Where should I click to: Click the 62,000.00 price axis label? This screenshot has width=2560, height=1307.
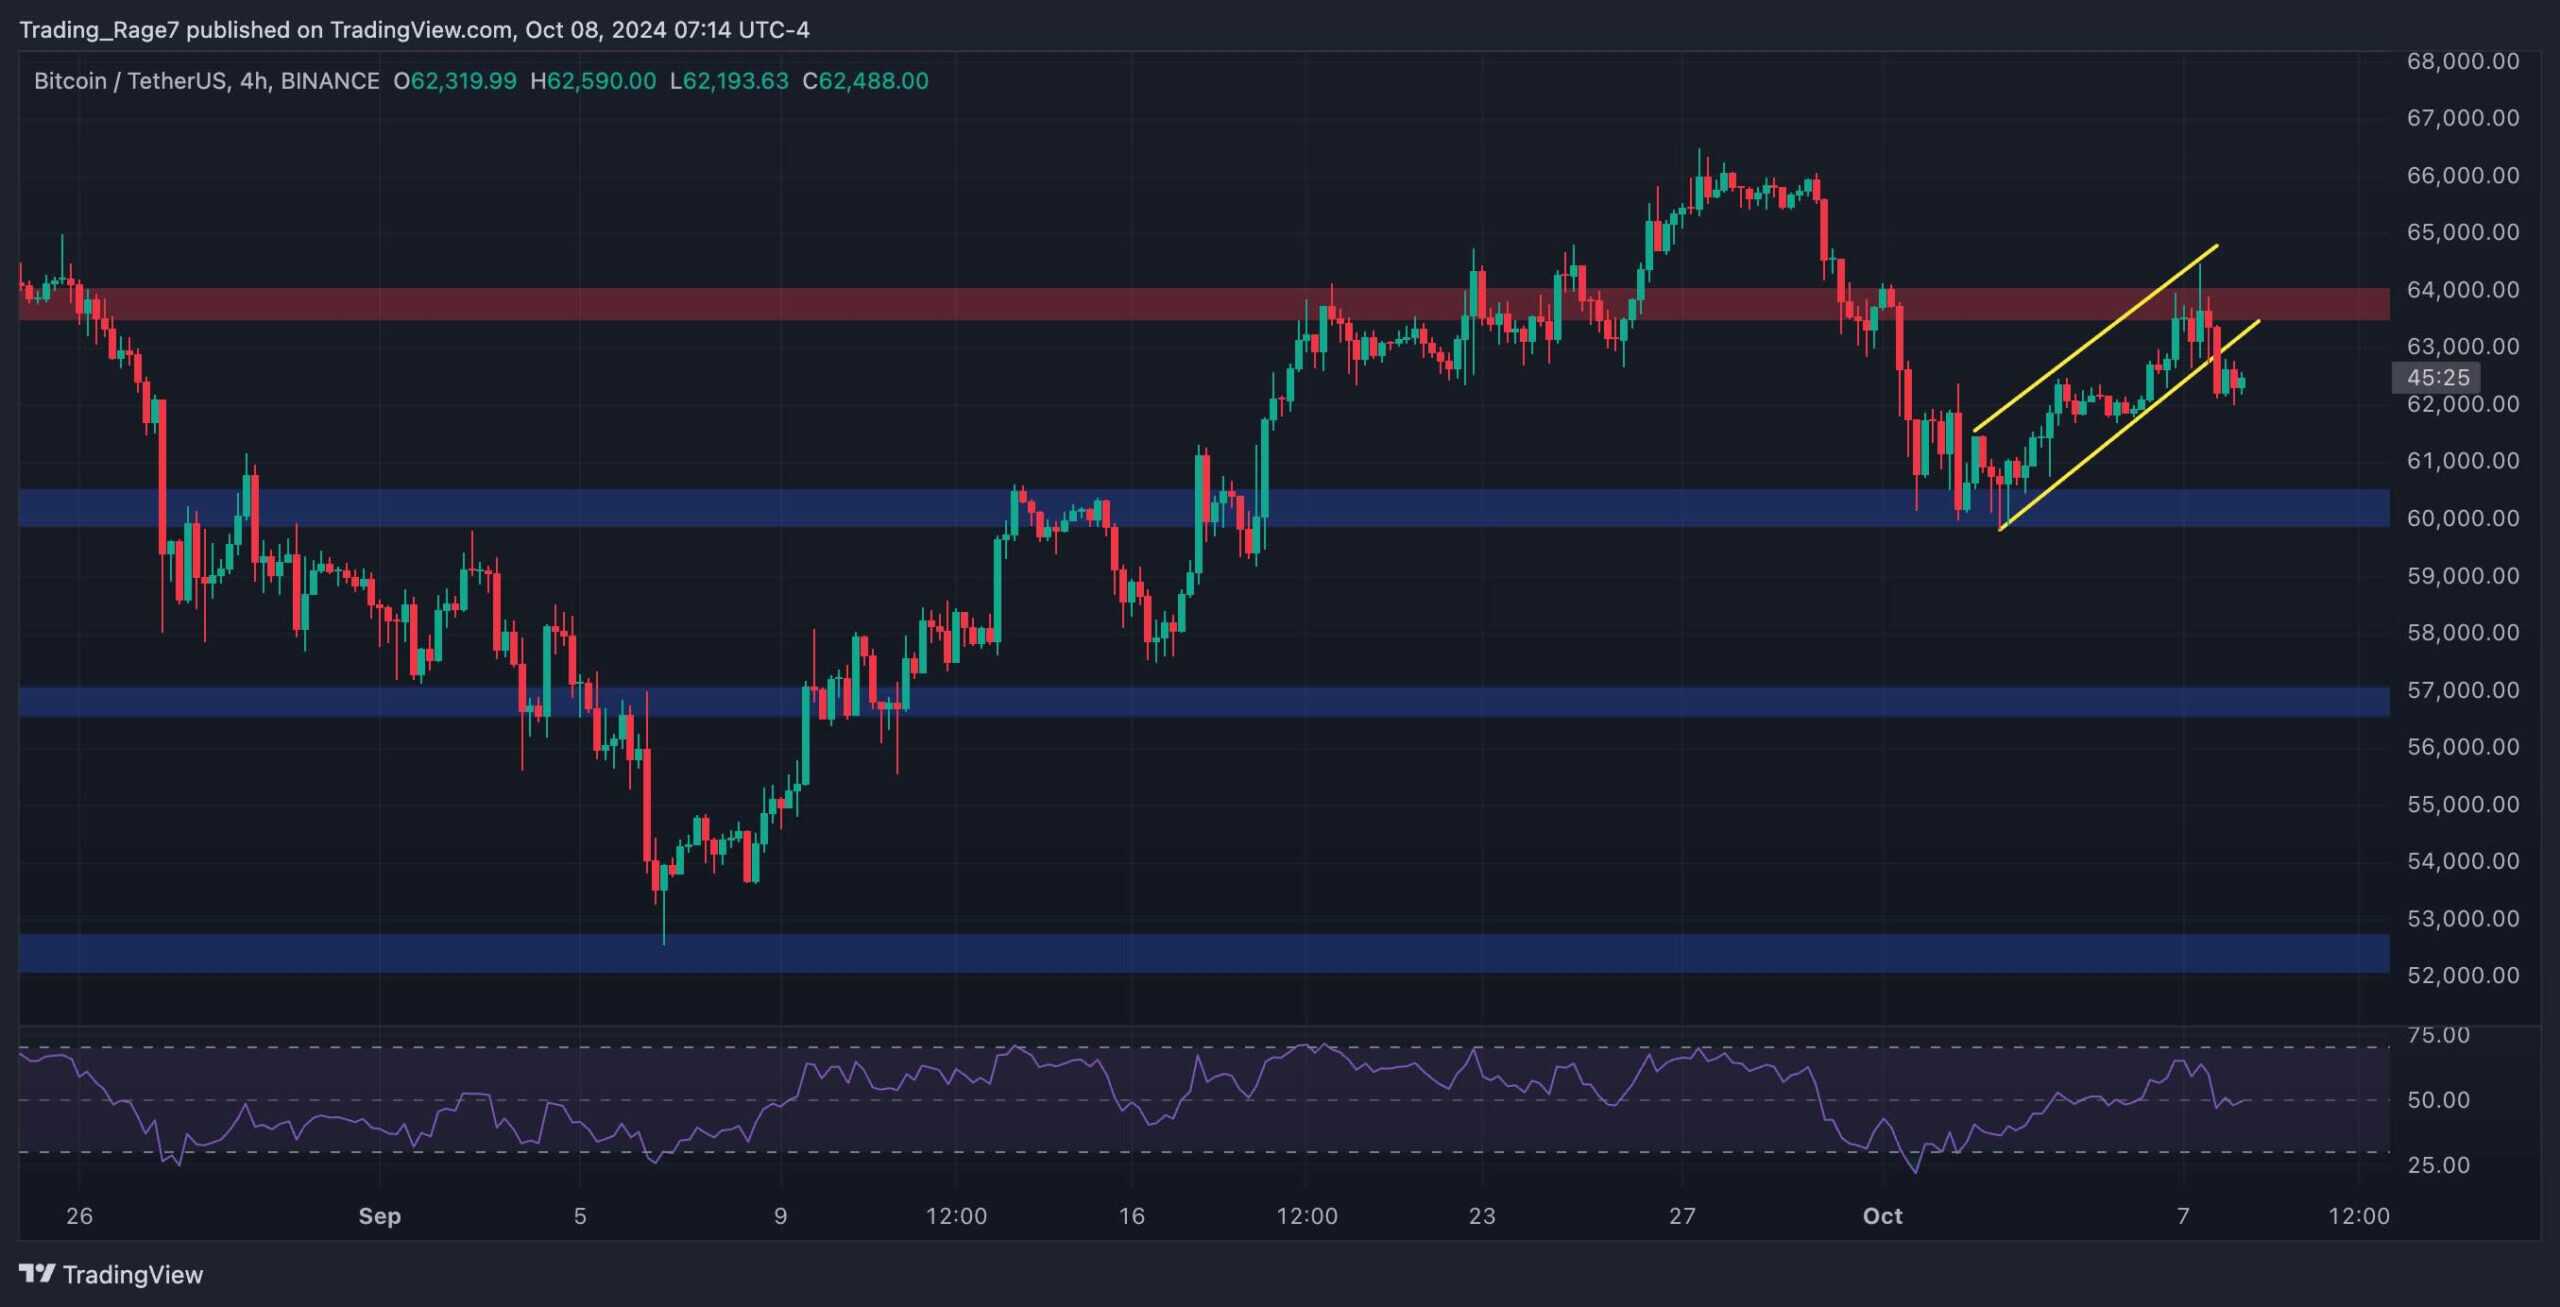pyautogui.click(x=2463, y=404)
